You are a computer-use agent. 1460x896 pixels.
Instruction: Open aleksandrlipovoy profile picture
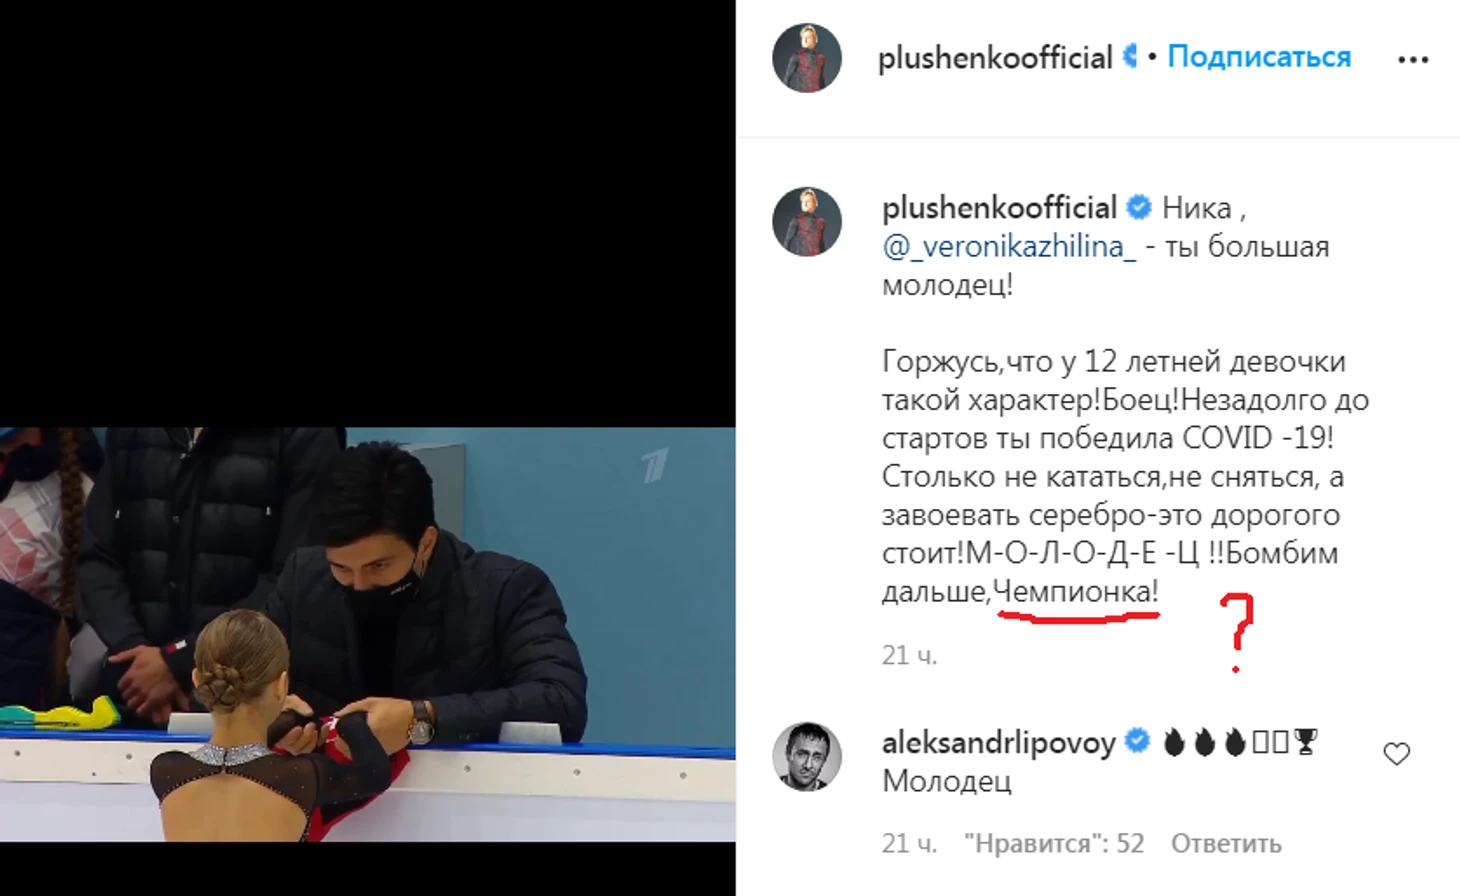pos(807,757)
